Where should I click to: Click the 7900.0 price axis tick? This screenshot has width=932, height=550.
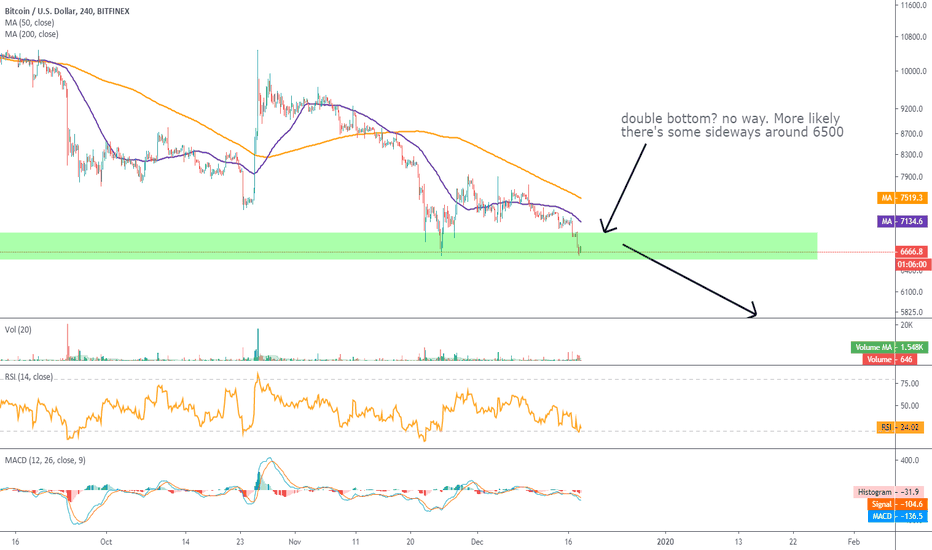tap(913, 177)
